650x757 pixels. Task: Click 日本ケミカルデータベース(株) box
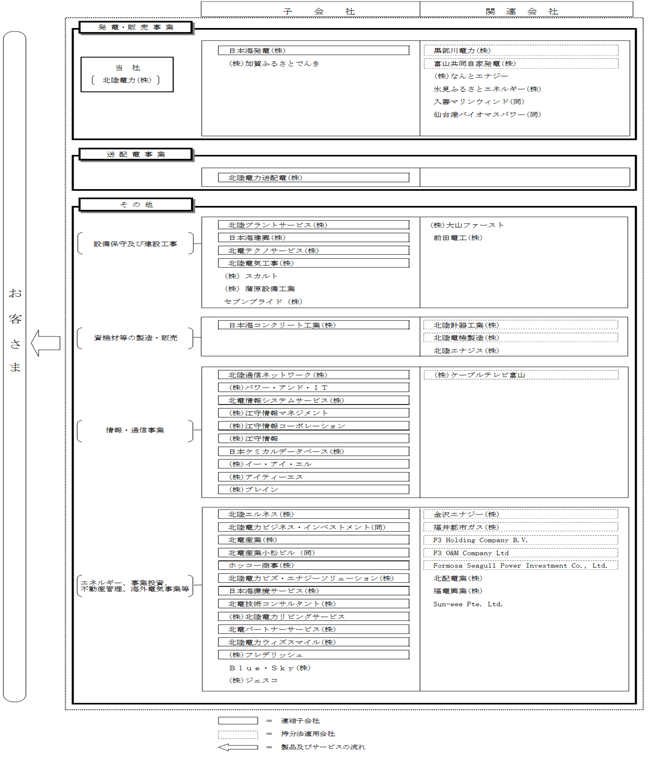[x=313, y=451]
